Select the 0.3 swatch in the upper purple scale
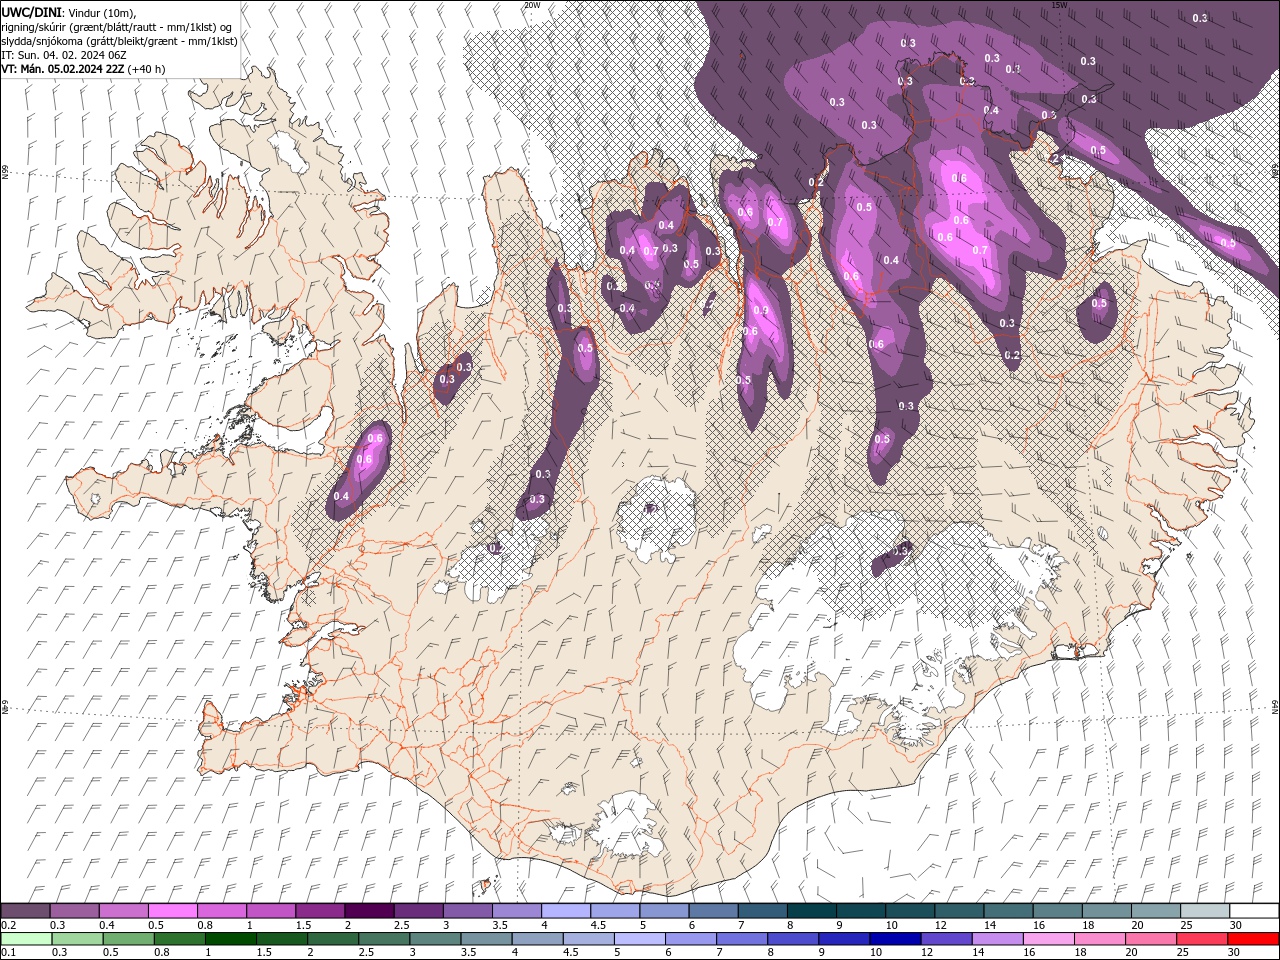Viewport: 1280px width, 960px height. 75,911
